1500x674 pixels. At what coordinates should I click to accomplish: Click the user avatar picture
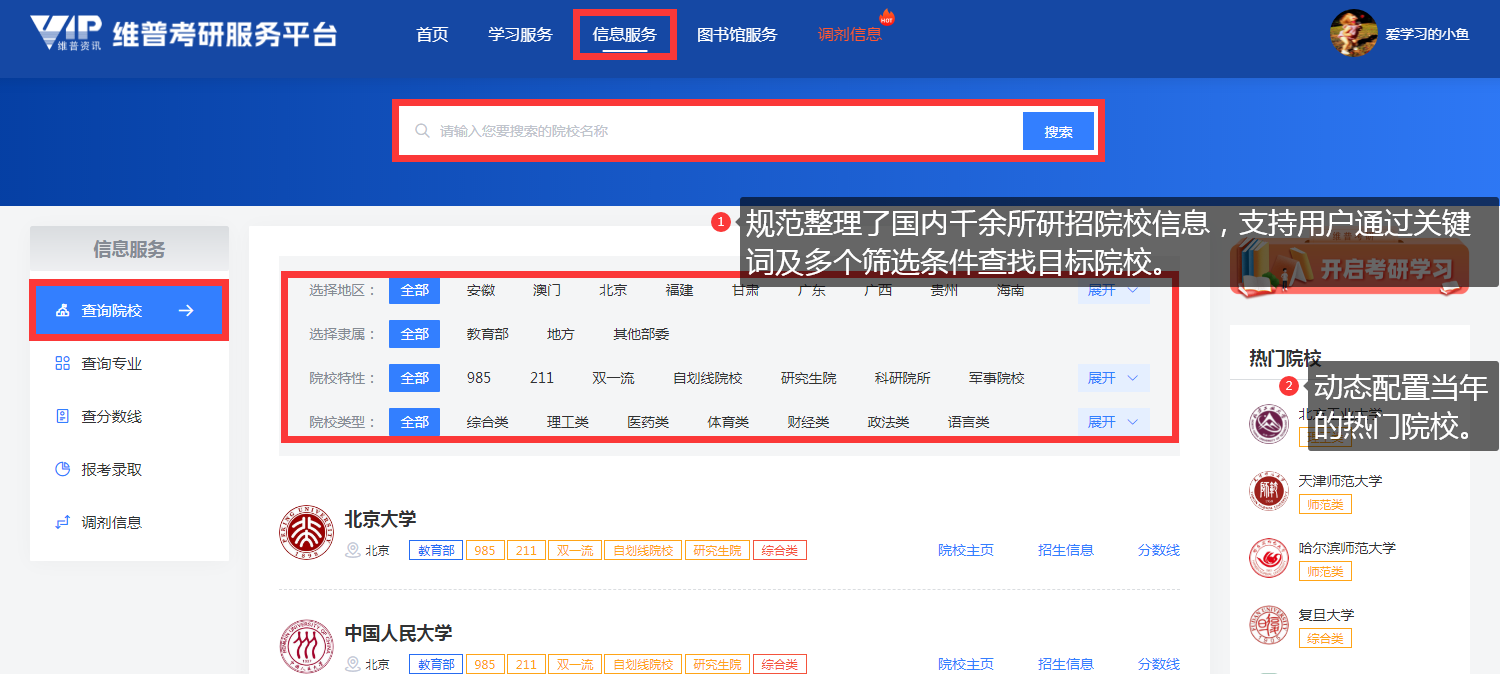[1353, 33]
